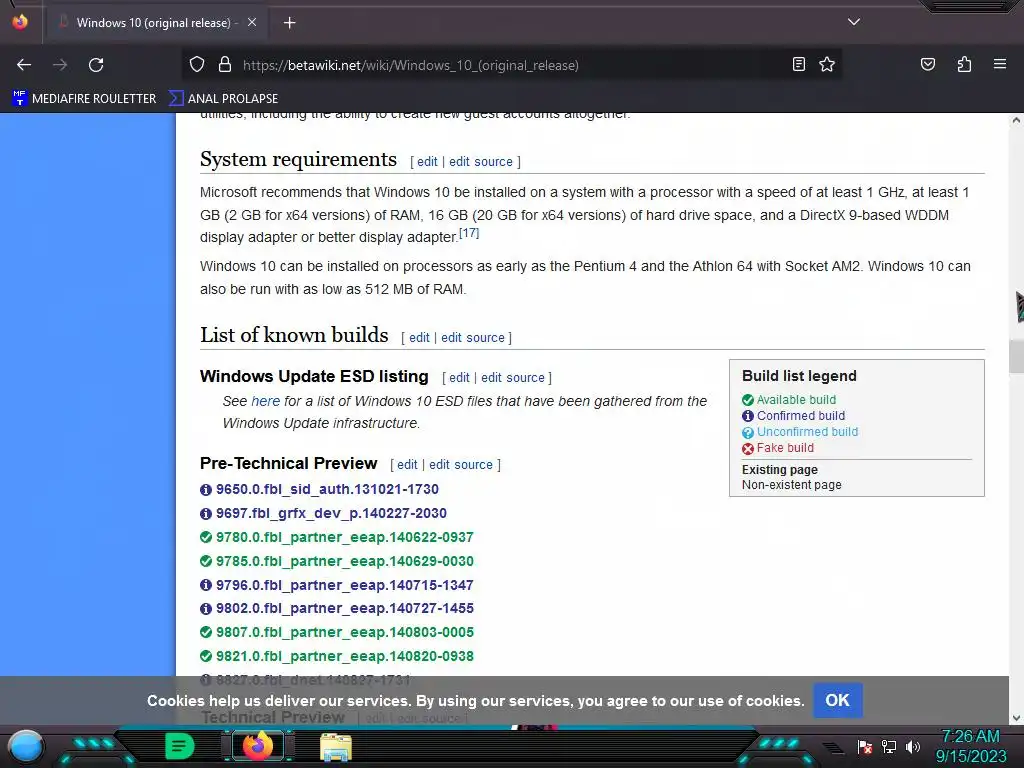Screen dimensions: 1024x768
Task: Edit Pre-Technical Preview section
Action: pyautogui.click(x=407, y=464)
